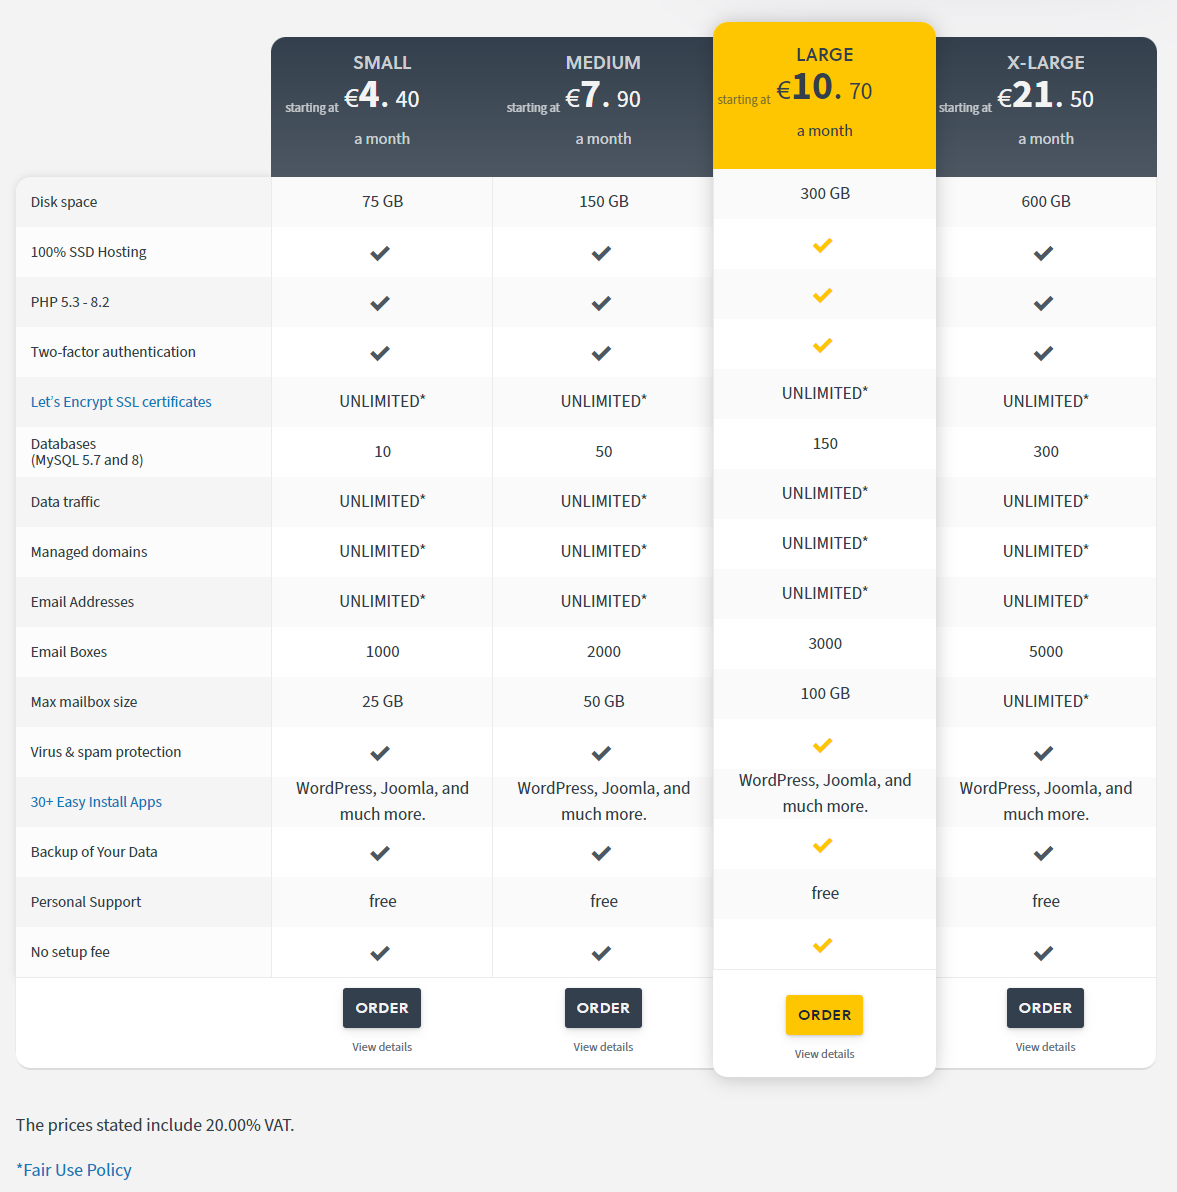Click the ORDER button for the Small plan
The width and height of the screenshot is (1177, 1192).
coord(382,1008)
